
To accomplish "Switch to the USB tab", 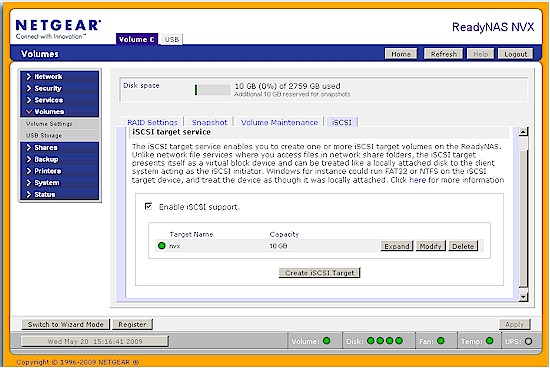I will point(172,39).
